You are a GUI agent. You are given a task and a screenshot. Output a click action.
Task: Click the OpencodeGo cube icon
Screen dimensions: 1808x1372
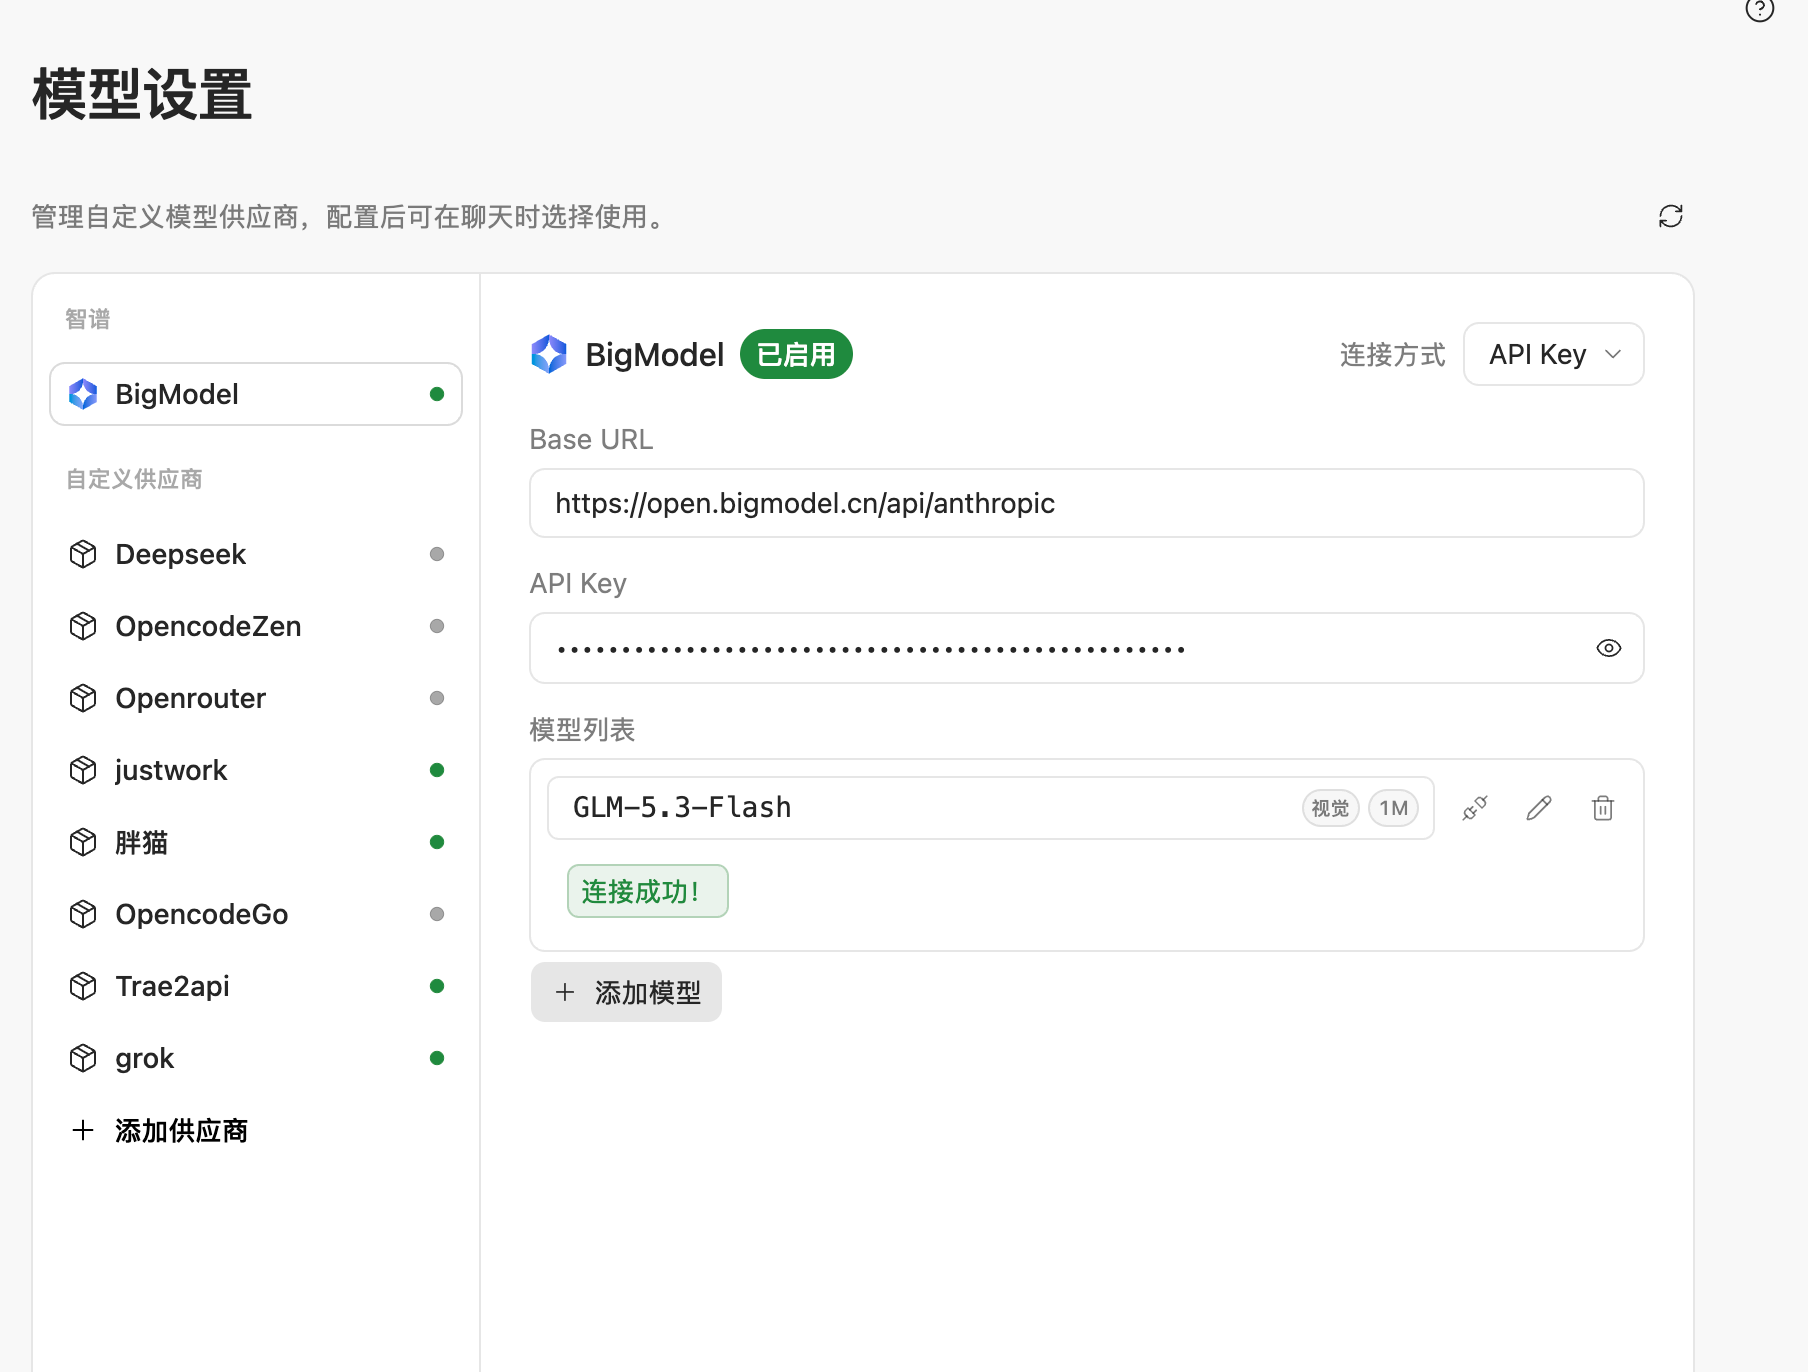(x=83, y=914)
